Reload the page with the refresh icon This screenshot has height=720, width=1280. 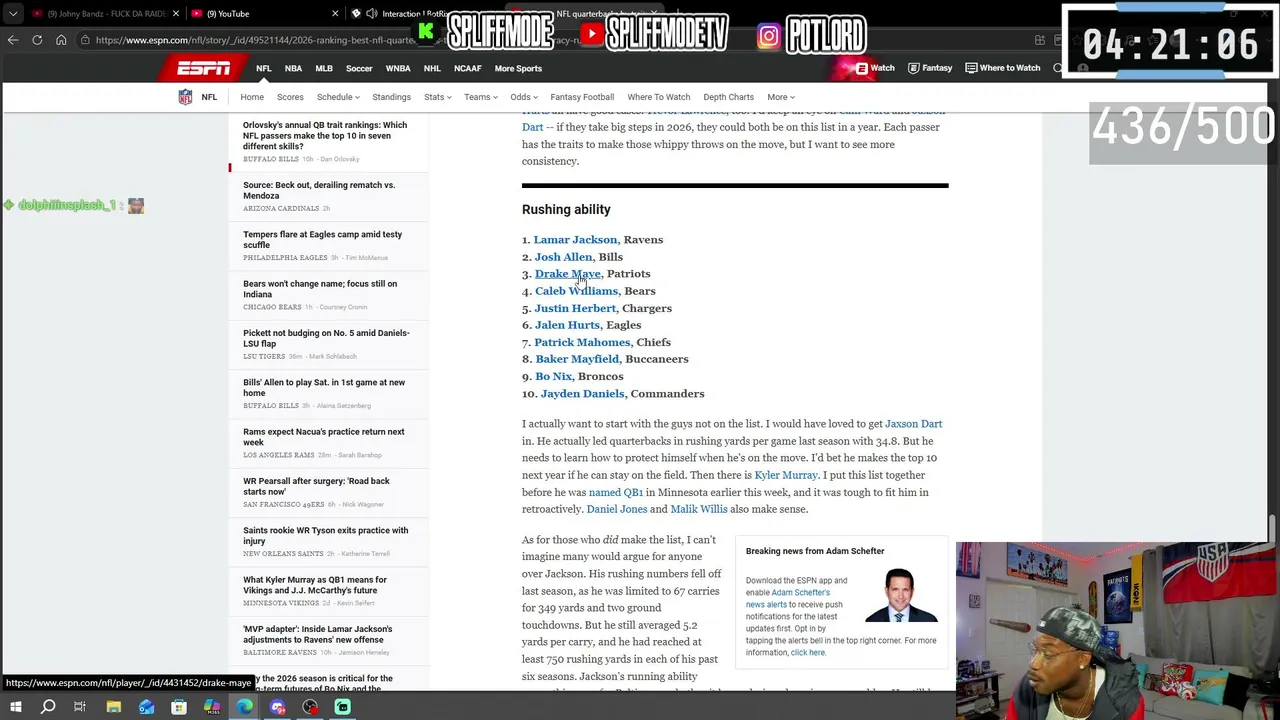tap(37, 40)
